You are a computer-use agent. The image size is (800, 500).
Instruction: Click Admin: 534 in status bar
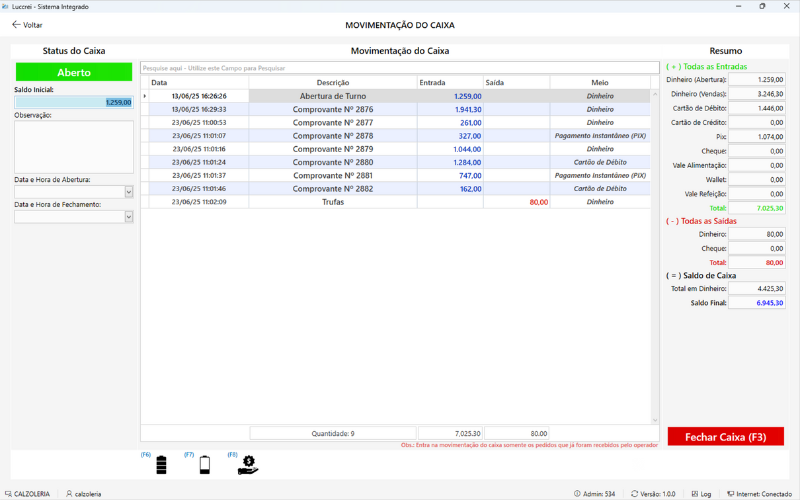pos(595,494)
